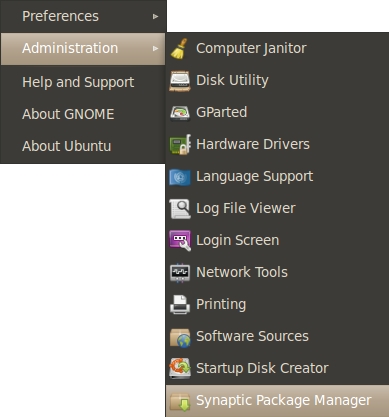
Task: Launch Network Tools label
Action: coord(242,272)
